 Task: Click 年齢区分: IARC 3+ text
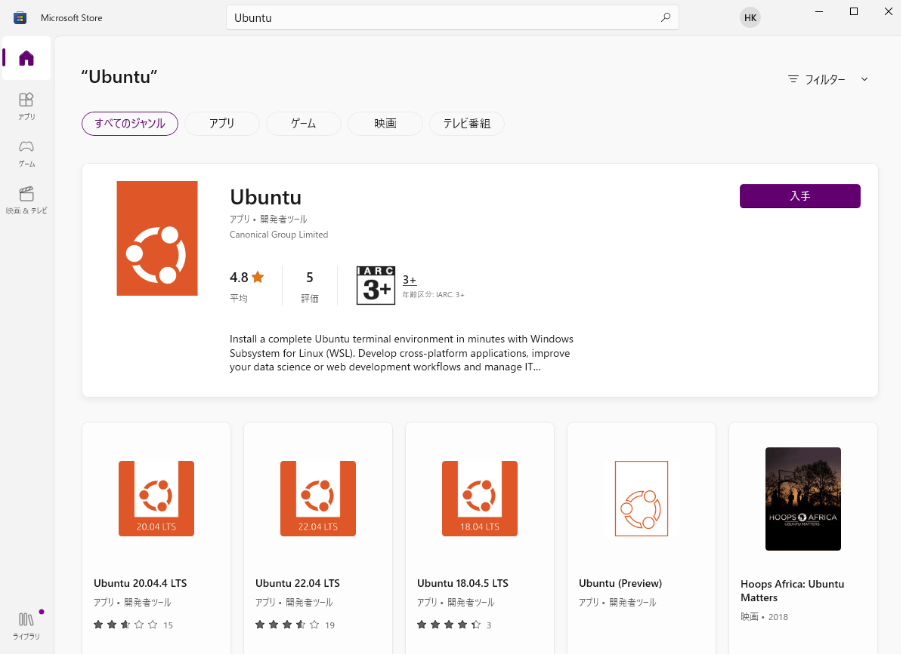(x=433, y=295)
